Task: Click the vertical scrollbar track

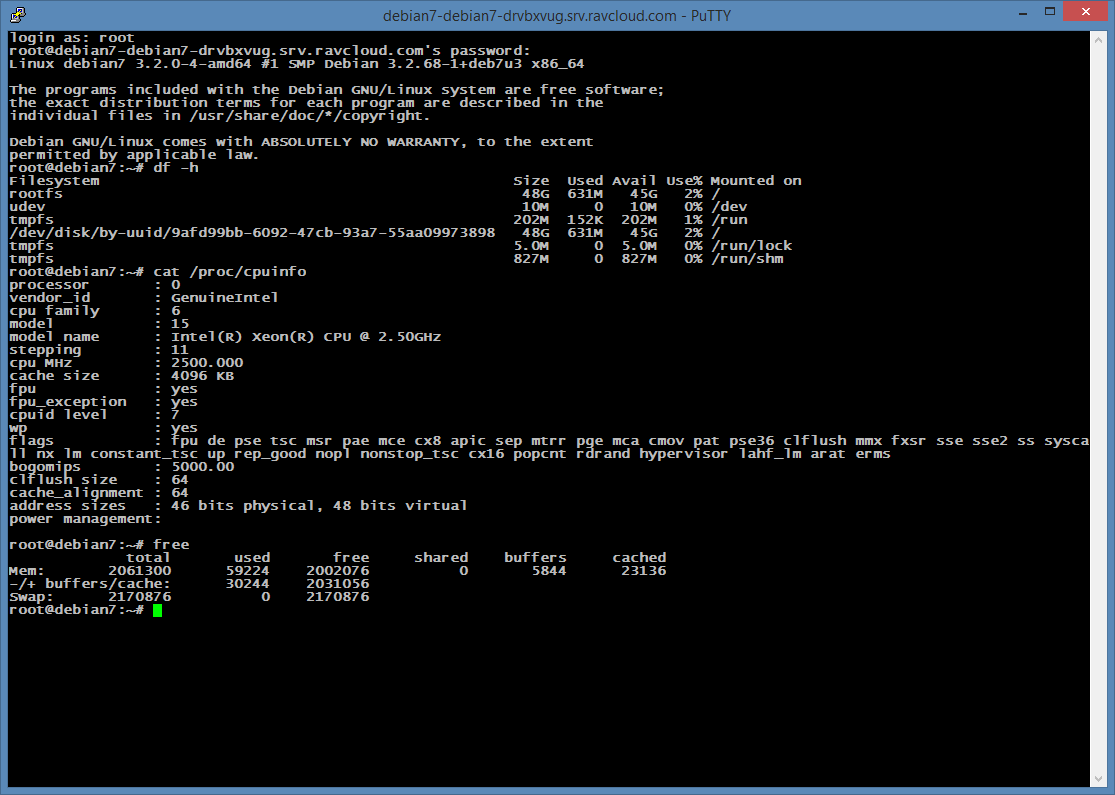Action: (x=1098, y=400)
